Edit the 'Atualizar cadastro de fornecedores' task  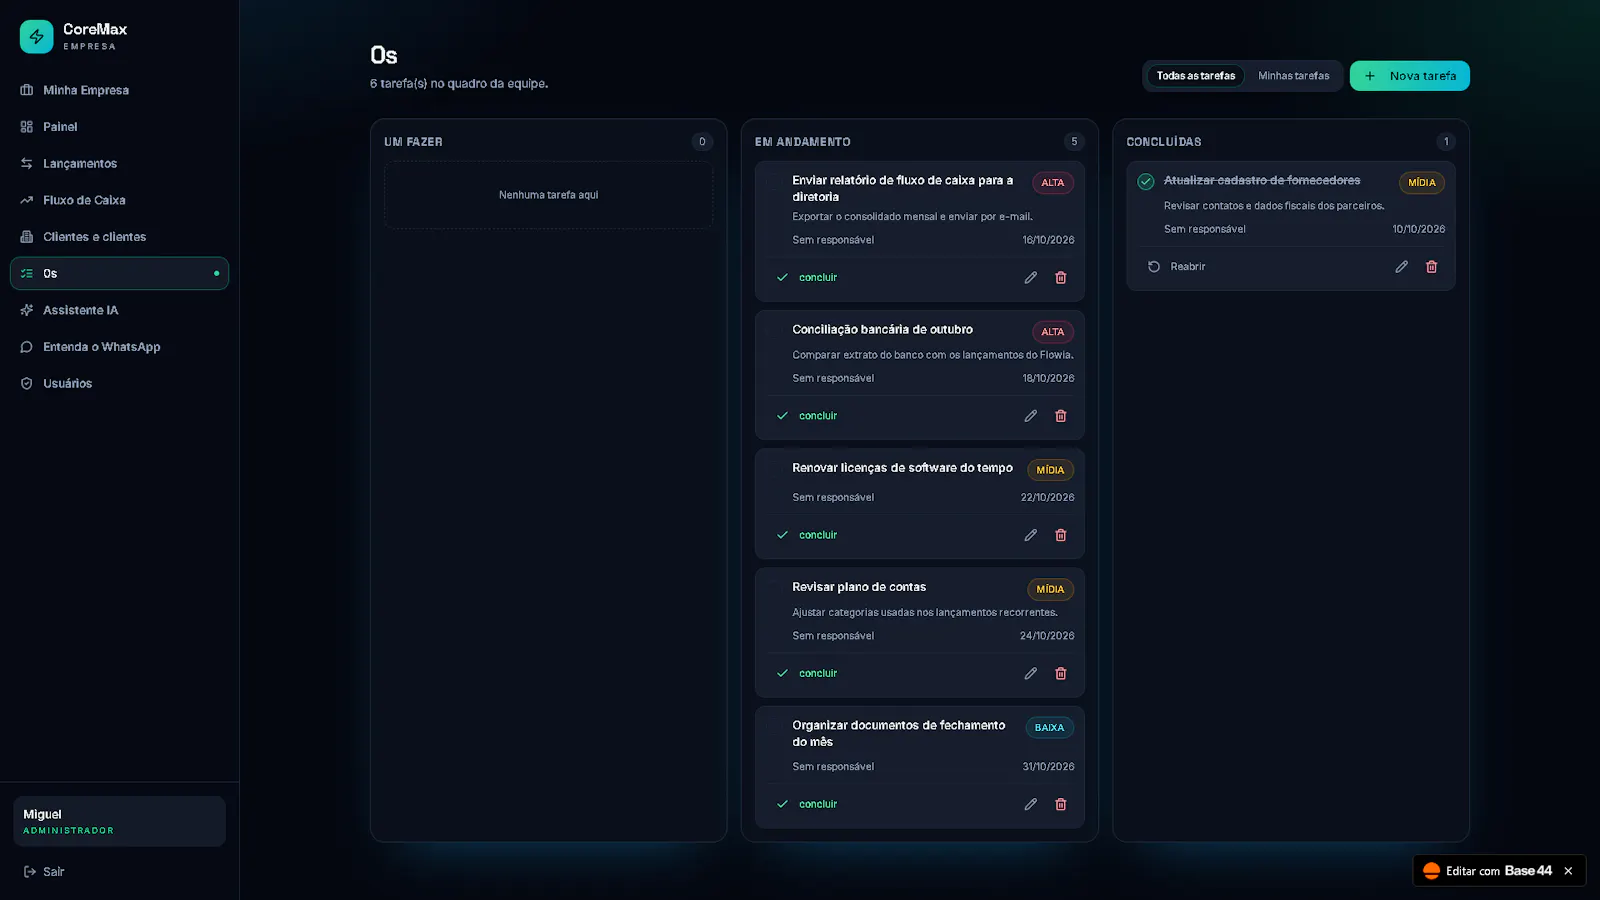(1401, 267)
